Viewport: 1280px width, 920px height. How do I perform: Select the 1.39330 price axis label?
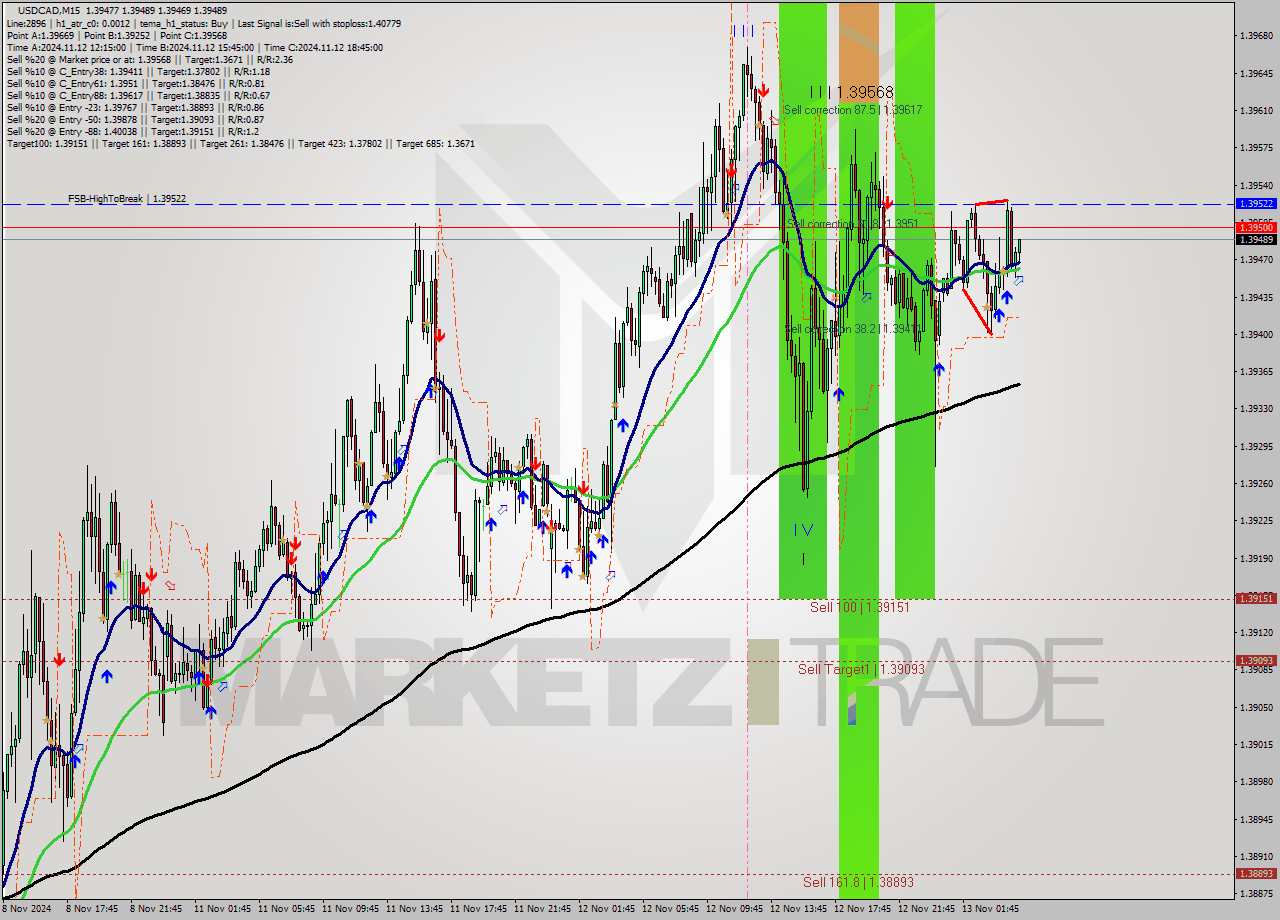click(1256, 409)
